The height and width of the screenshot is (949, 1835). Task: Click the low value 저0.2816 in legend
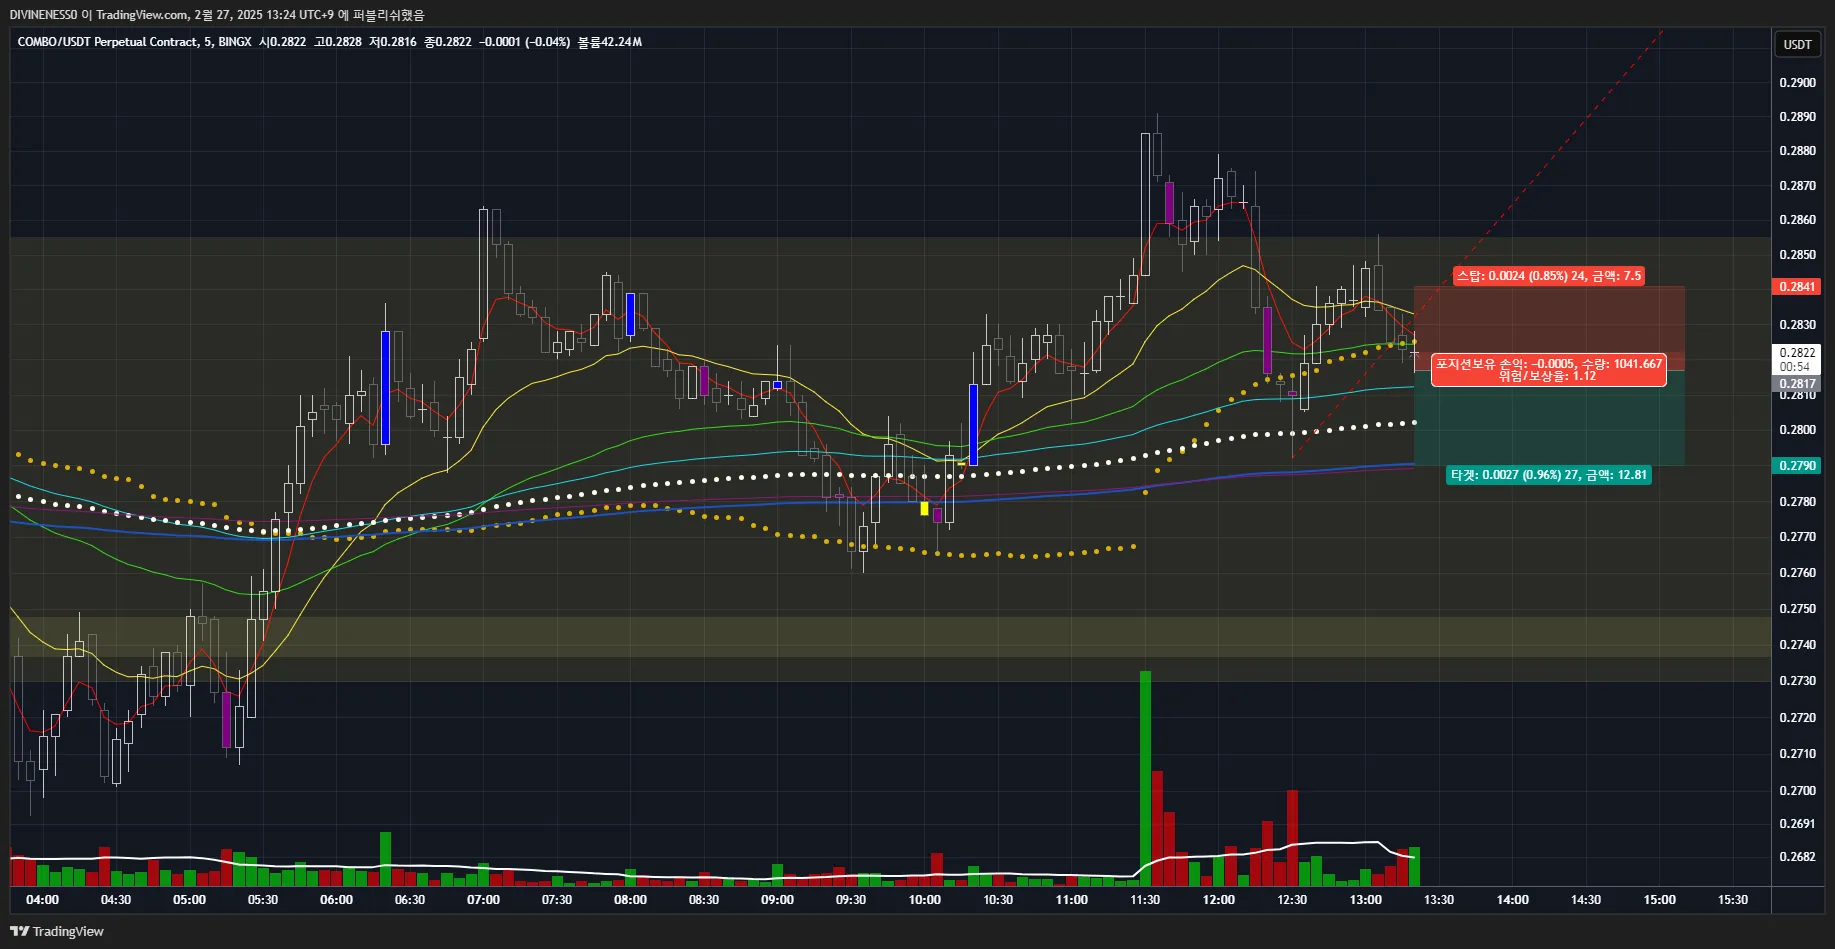coord(393,42)
